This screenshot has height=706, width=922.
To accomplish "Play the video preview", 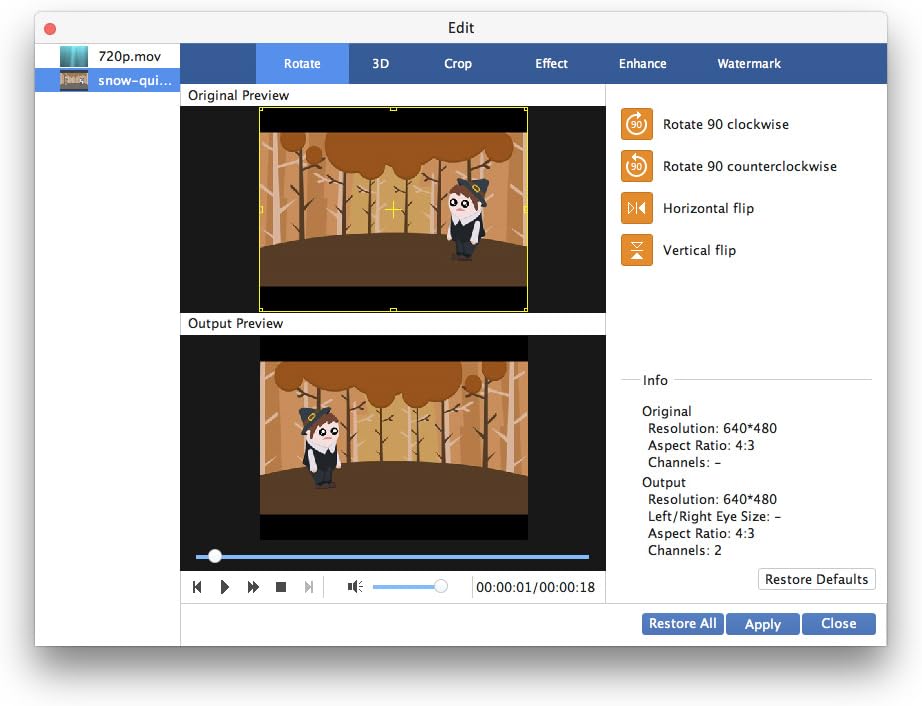I will point(225,587).
